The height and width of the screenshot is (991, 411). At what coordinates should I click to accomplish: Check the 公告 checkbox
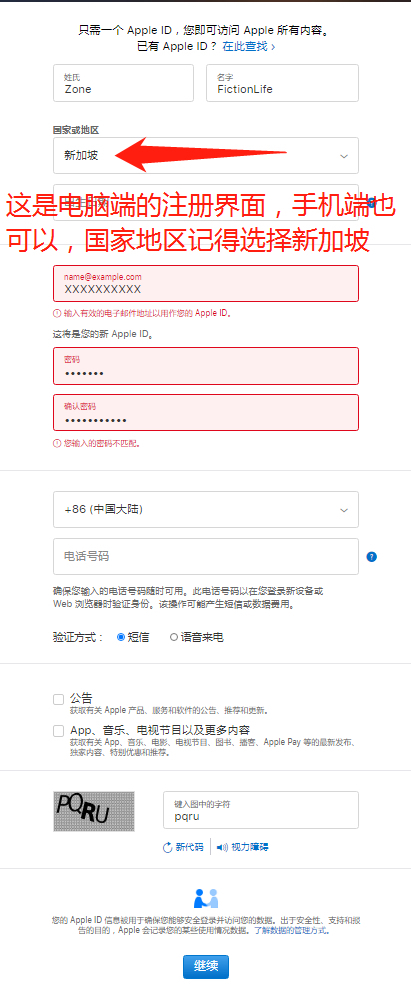pos(59,699)
